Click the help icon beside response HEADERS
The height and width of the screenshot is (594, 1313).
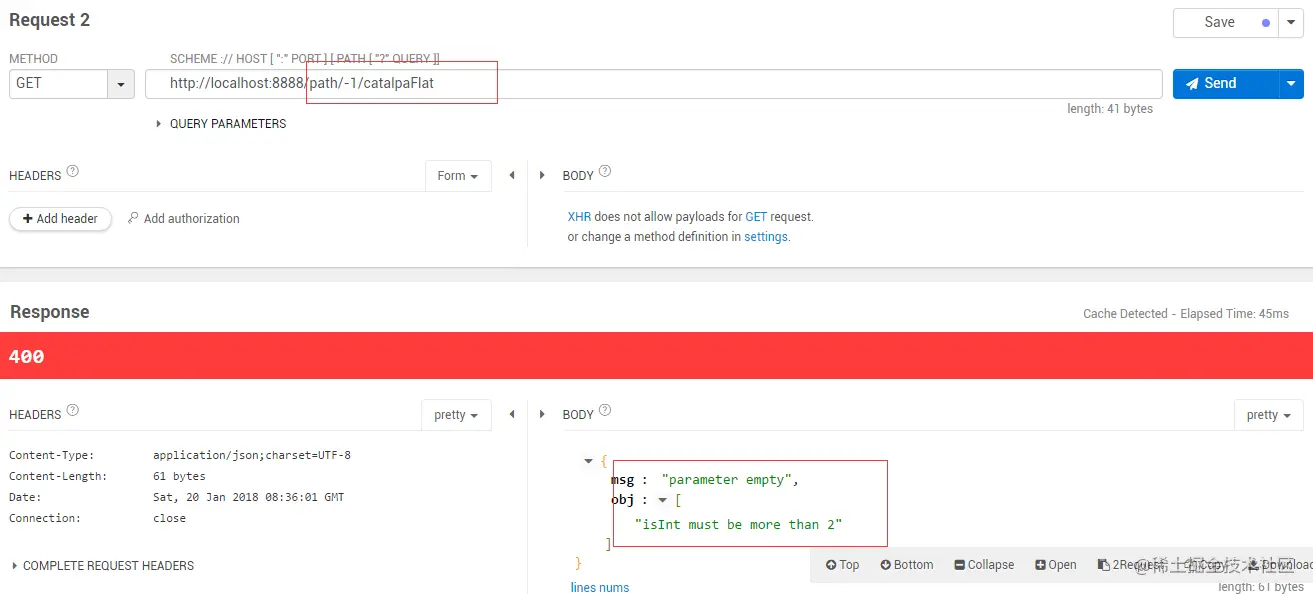[73, 411]
